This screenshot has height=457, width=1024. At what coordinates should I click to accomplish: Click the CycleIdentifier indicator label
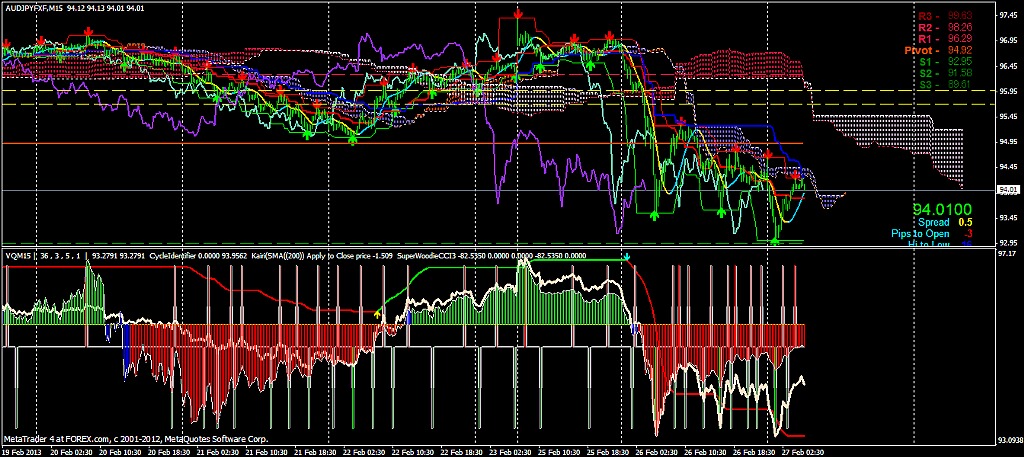[174, 256]
